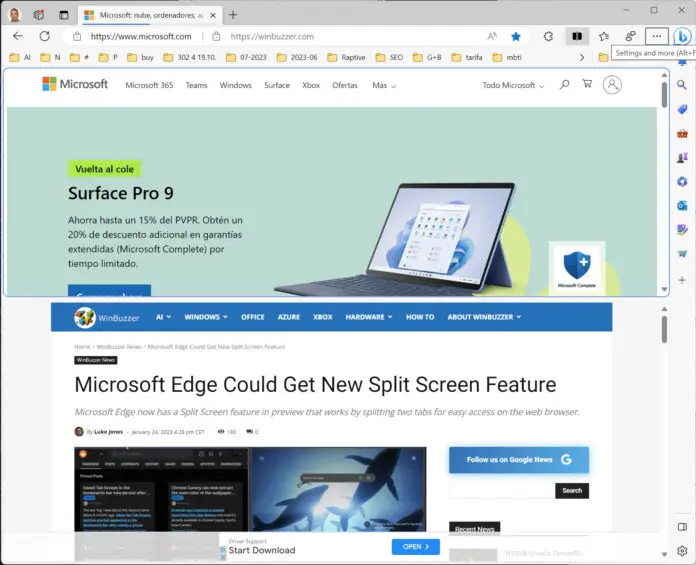Open AZURE in WinBuzzer nav
The width and height of the screenshot is (696, 565).
coord(289,317)
